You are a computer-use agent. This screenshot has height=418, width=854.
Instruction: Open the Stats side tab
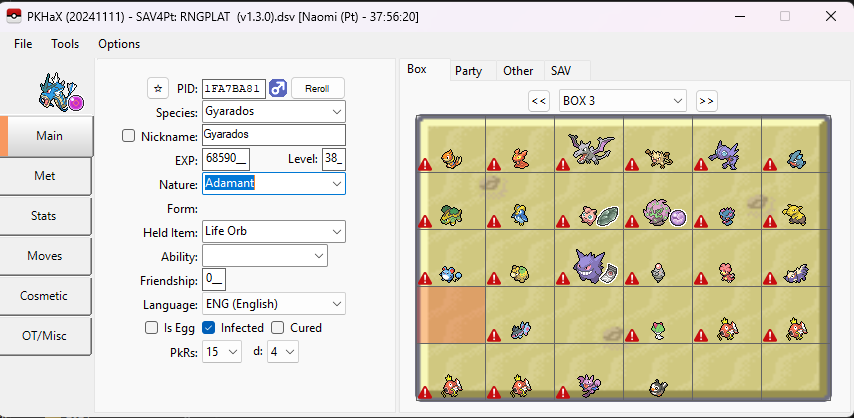(x=46, y=216)
